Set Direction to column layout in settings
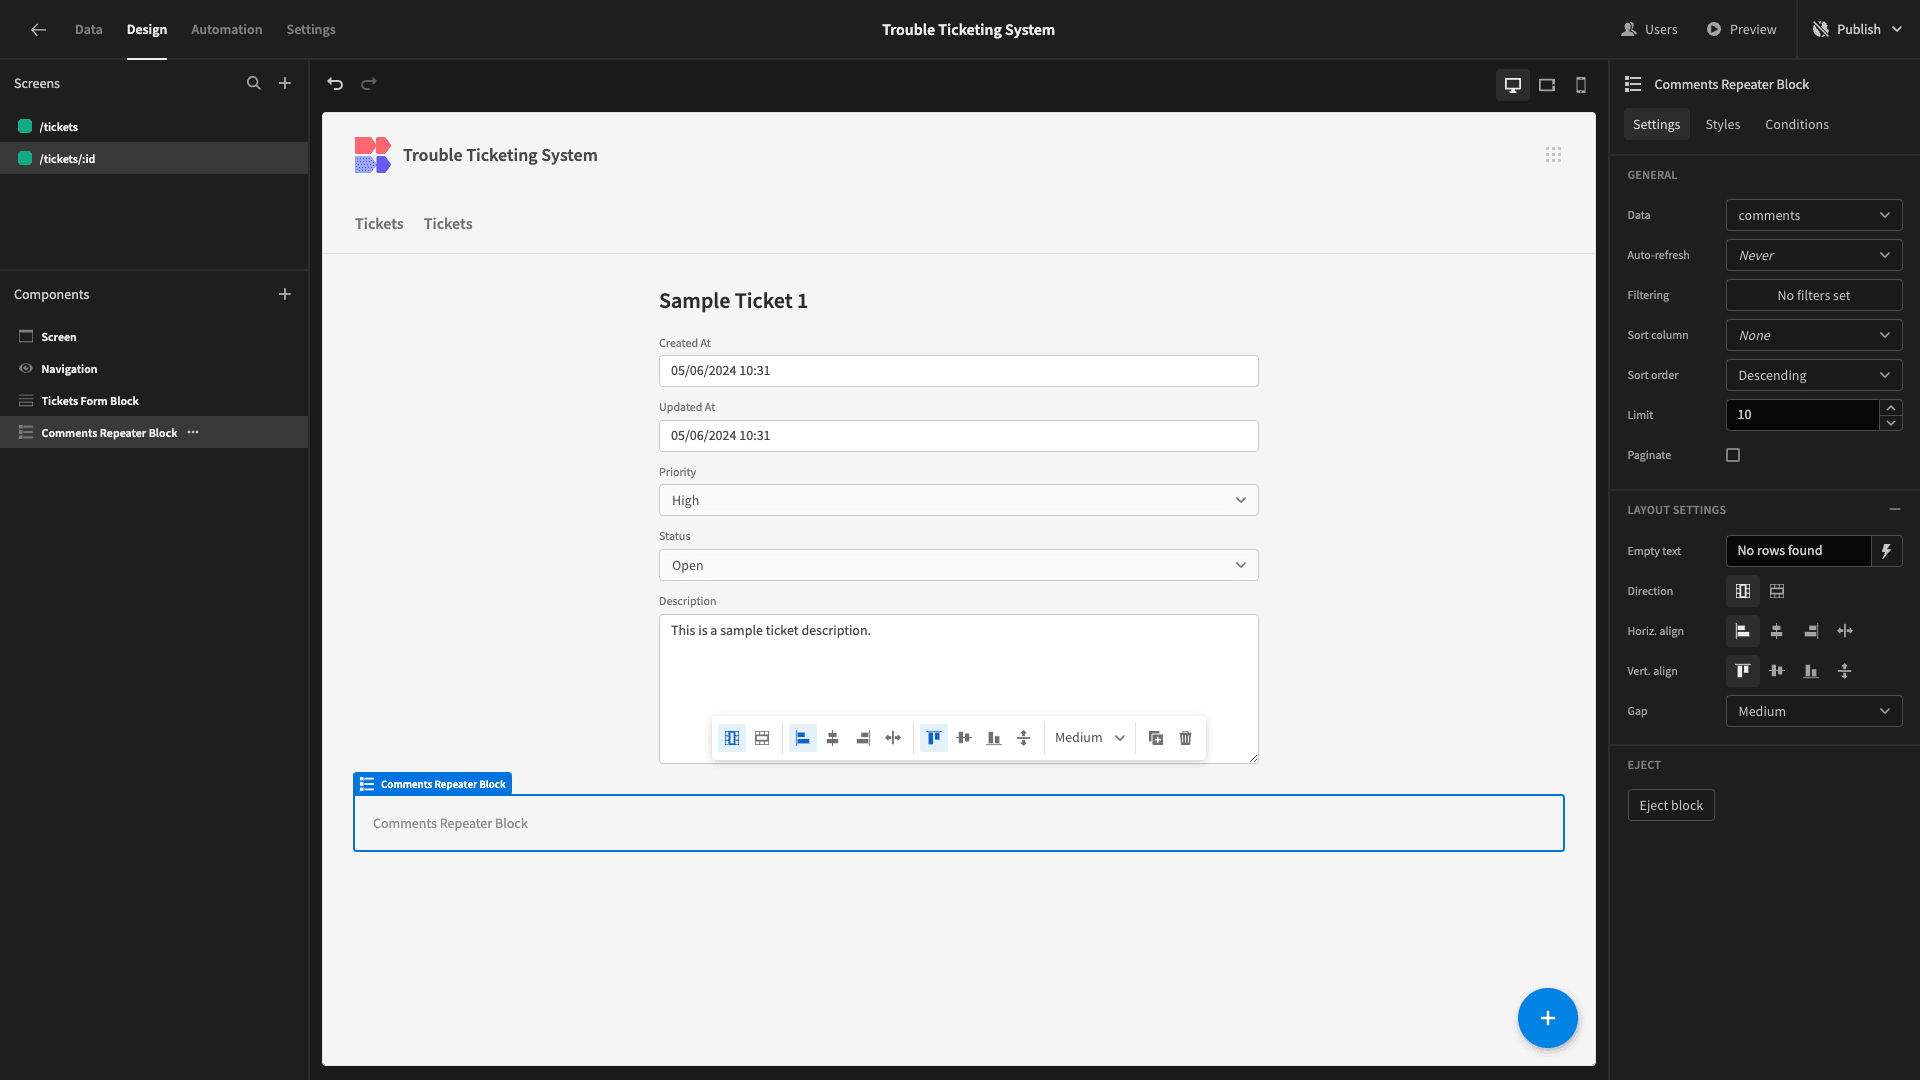This screenshot has width=1920, height=1080. 1743,591
